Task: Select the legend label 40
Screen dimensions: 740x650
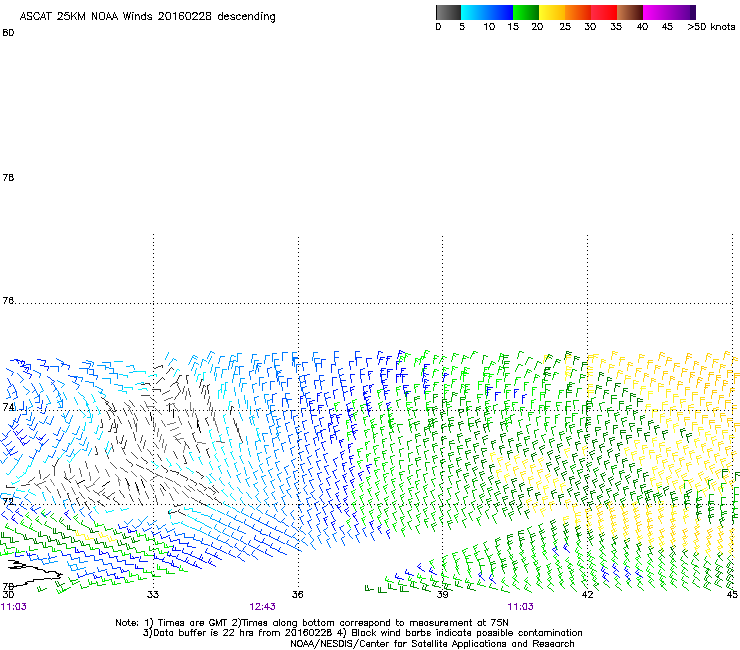Action: (642, 27)
